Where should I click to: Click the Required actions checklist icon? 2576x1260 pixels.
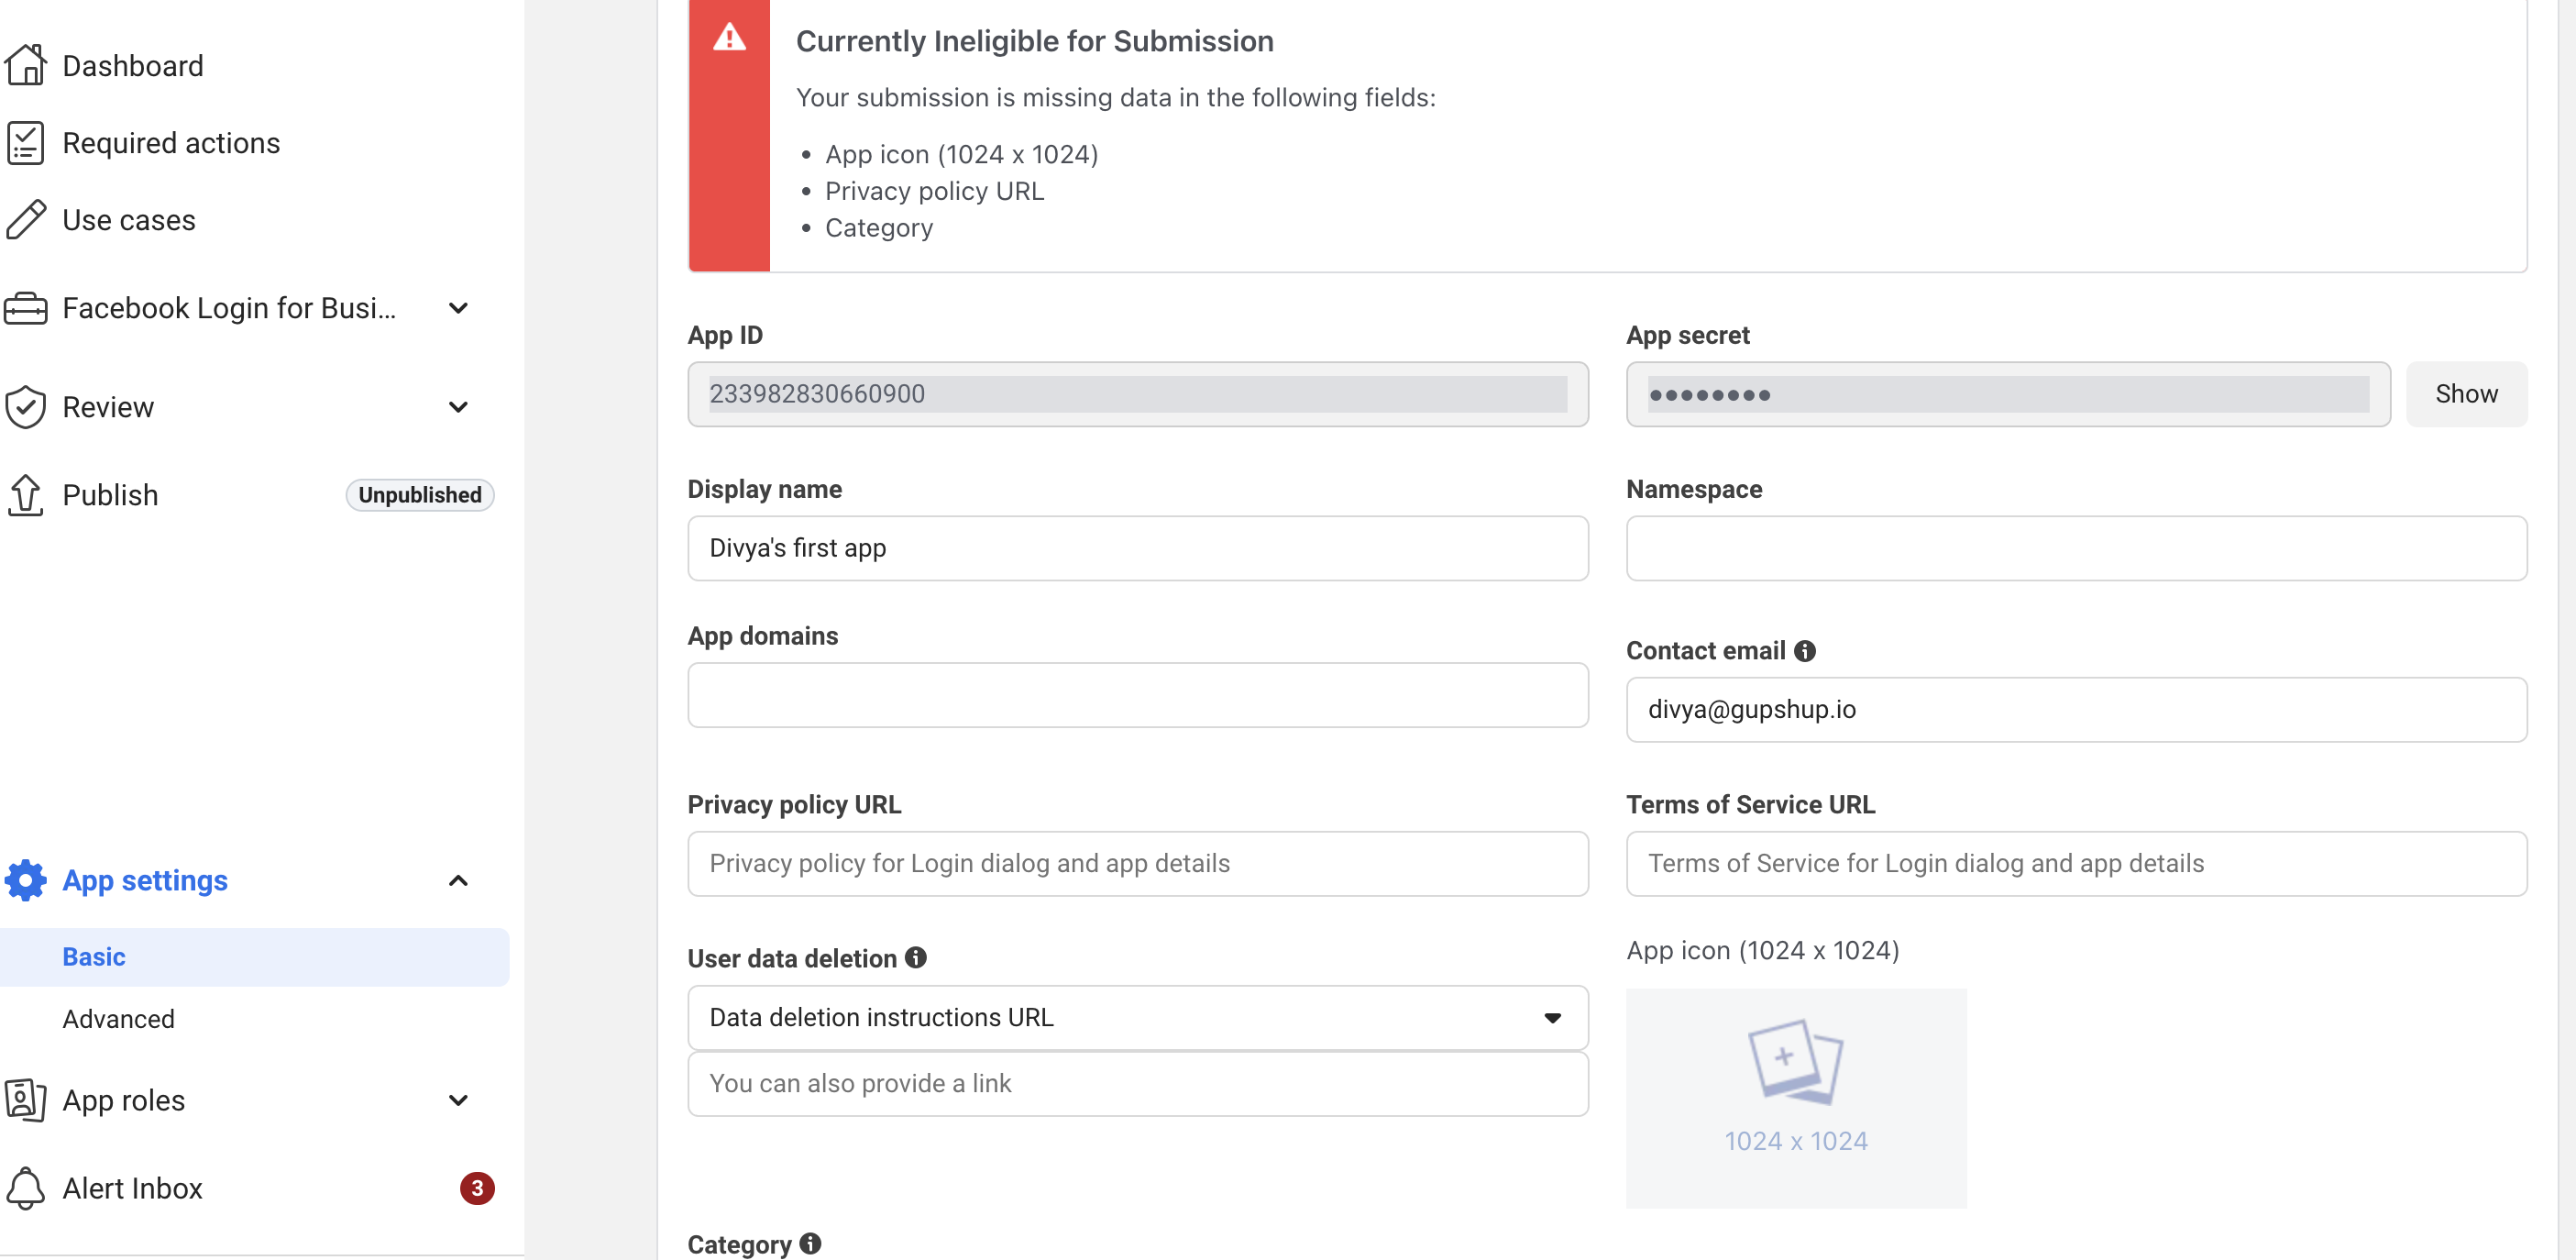click(x=26, y=143)
